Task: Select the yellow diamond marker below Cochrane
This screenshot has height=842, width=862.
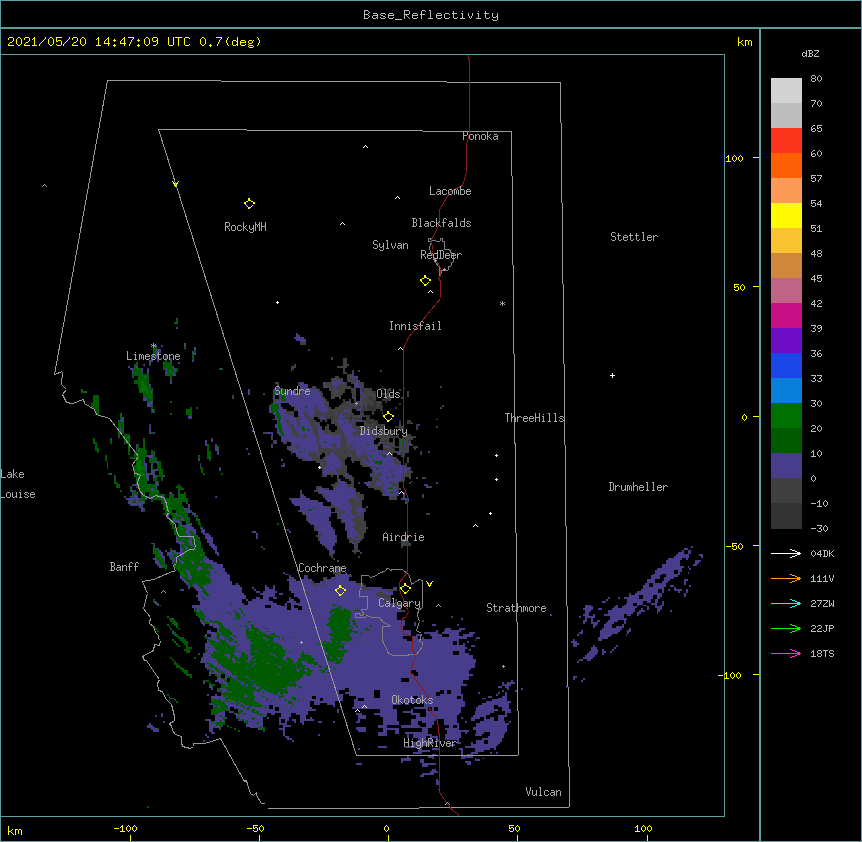Action: [340, 591]
